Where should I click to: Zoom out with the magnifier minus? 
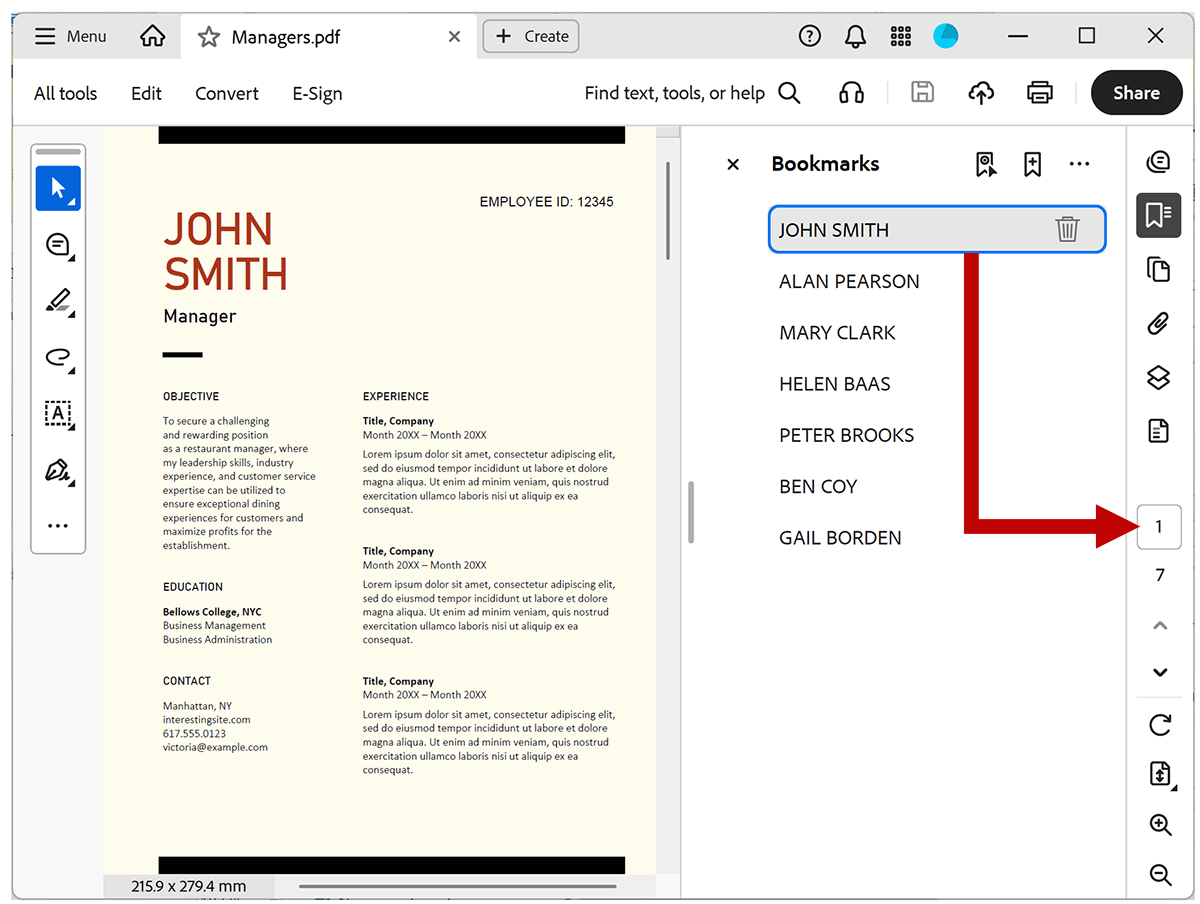(1160, 875)
